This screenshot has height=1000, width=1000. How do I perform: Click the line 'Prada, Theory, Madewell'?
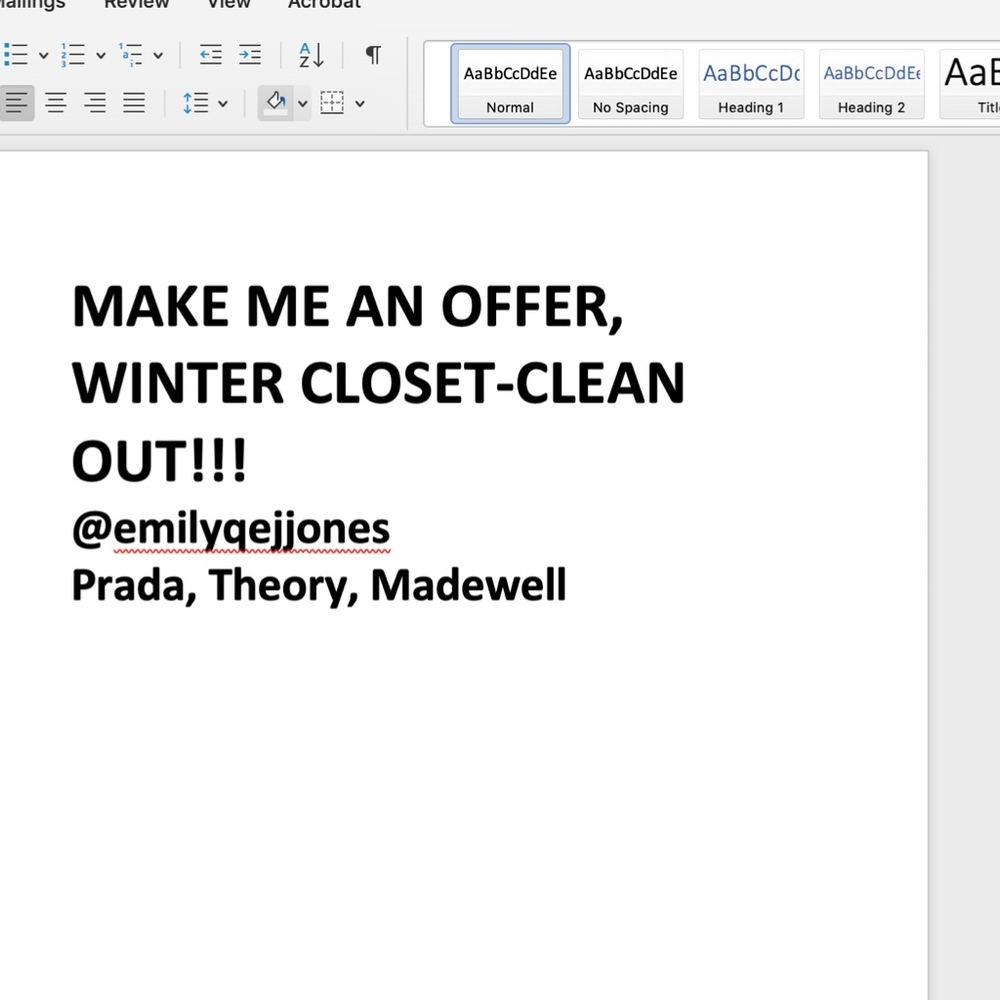coord(319,585)
